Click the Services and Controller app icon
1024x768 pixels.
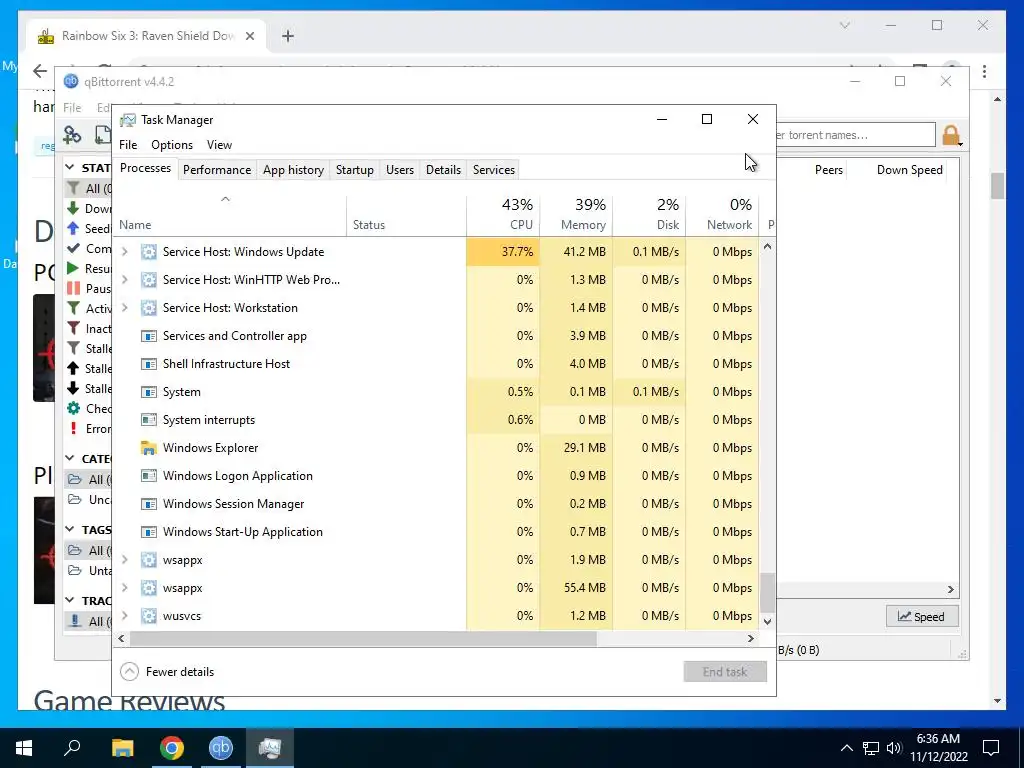tap(149, 336)
